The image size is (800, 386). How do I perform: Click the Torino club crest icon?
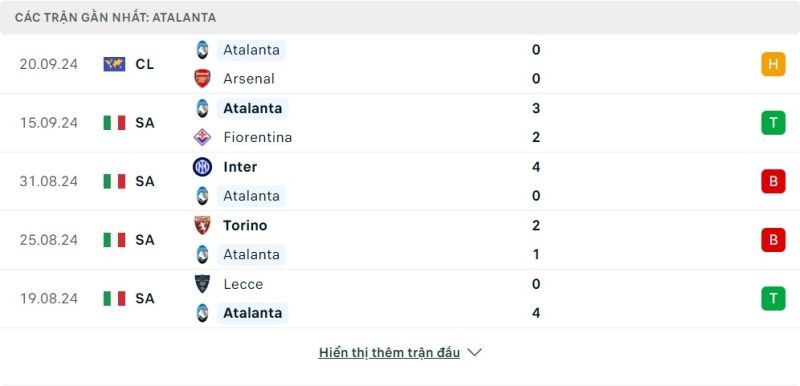tap(203, 225)
